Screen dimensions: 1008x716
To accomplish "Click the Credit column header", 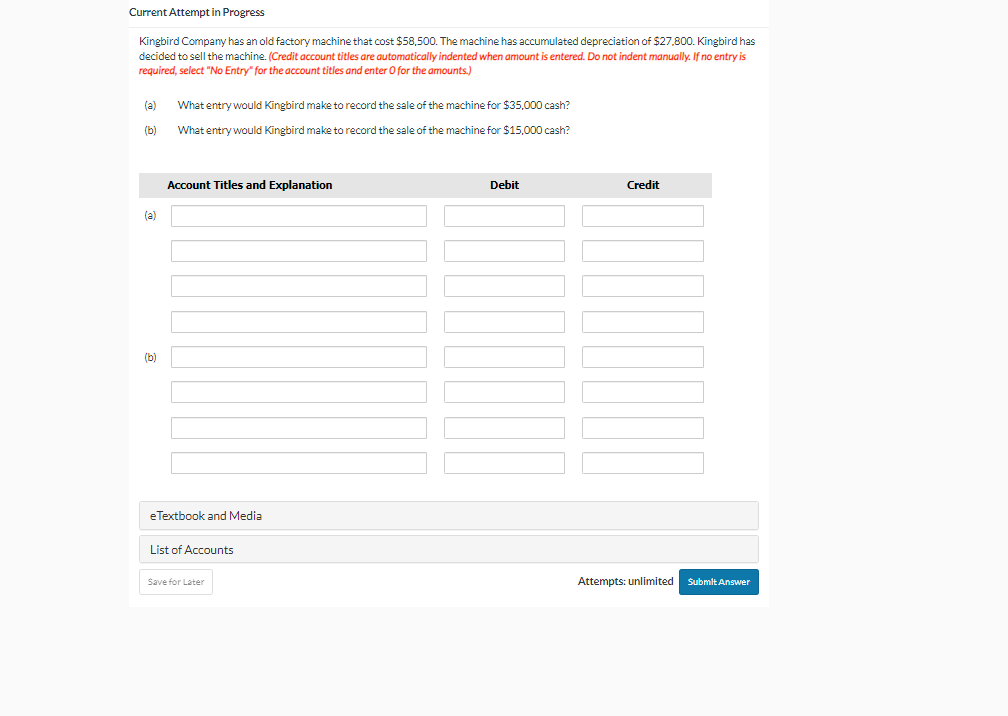I will pos(643,185).
